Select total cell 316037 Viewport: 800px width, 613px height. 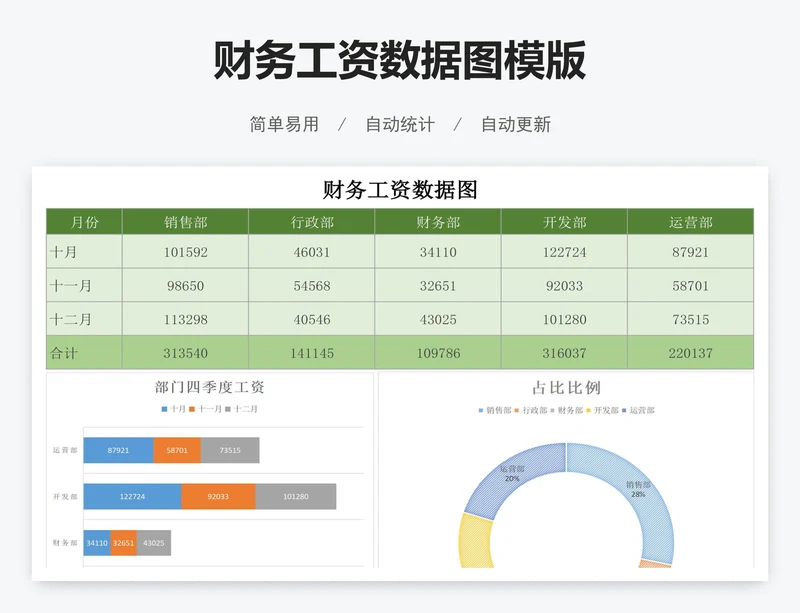[564, 353]
